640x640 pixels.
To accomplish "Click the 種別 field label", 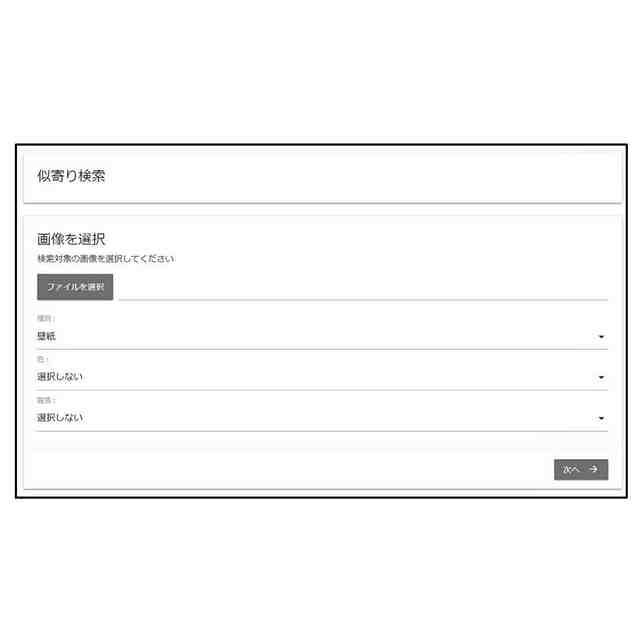I will (45, 318).
